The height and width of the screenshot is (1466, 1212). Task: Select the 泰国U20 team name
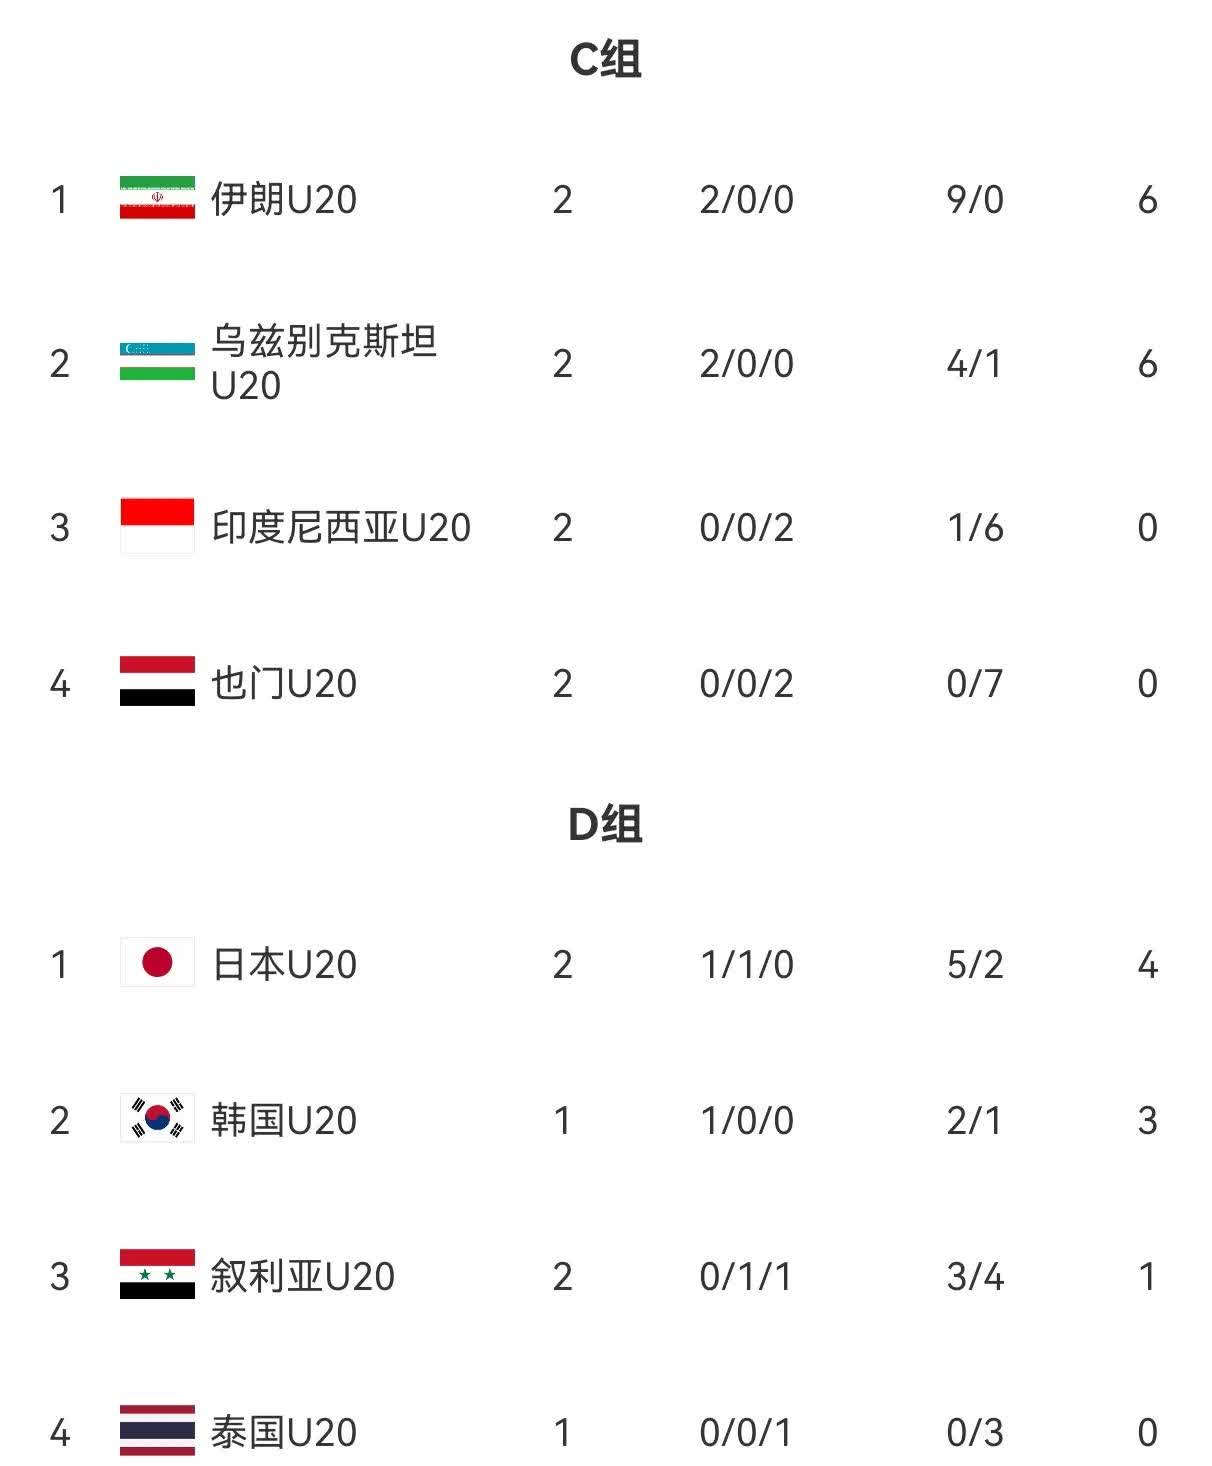pos(284,1432)
